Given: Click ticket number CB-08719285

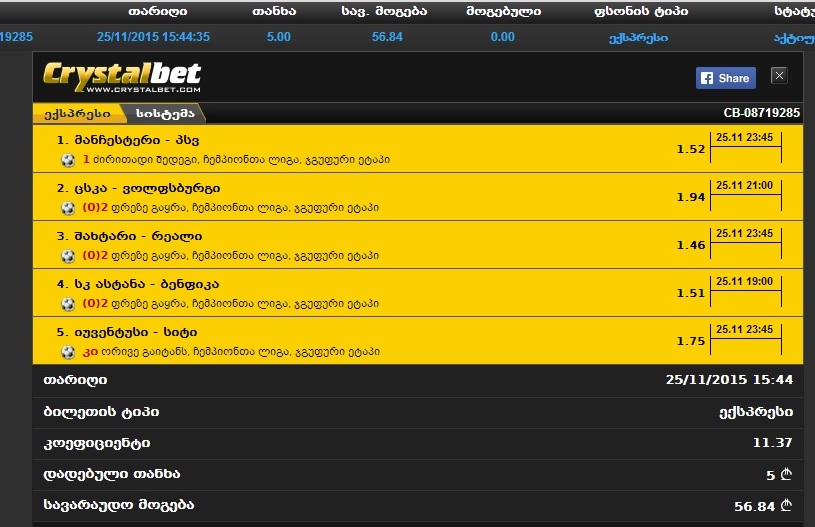Looking at the screenshot, I should (761, 113).
